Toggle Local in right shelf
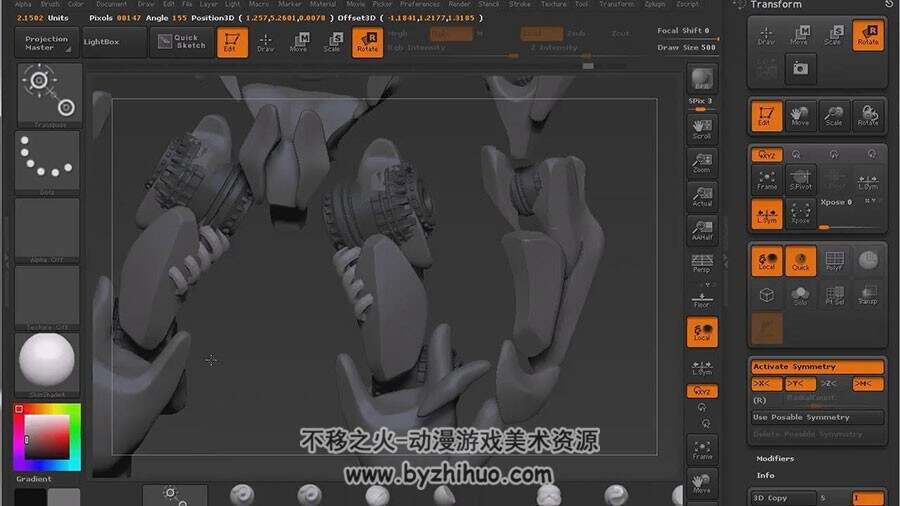The width and height of the screenshot is (900, 506). click(x=701, y=332)
